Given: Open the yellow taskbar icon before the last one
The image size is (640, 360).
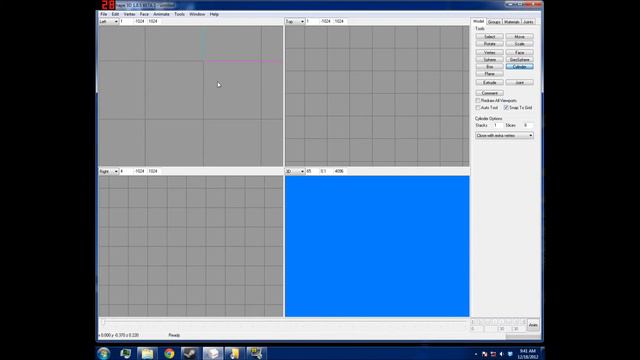Looking at the screenshot, I should point(234,353).
